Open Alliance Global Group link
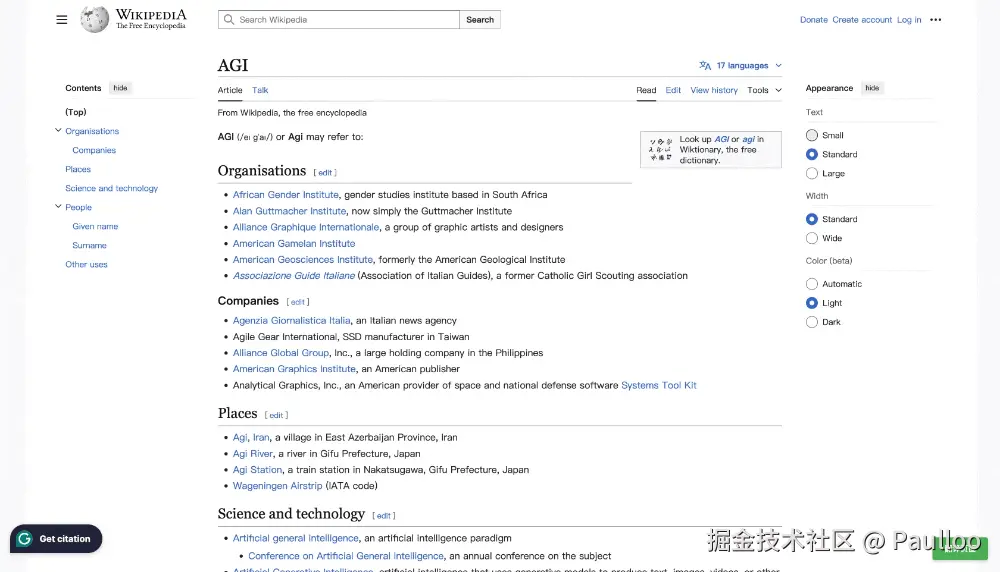 coord(281,353)
